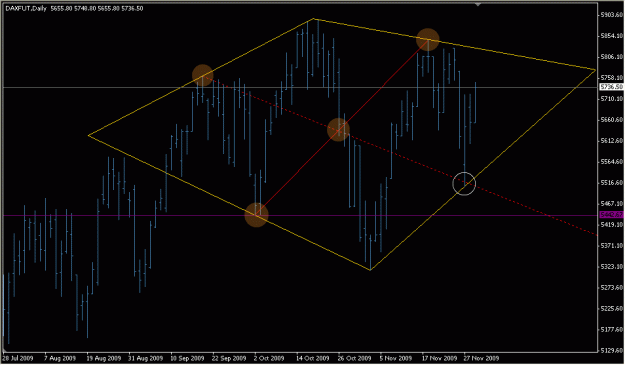Click the 19 Aug 2009 date label
Image resolution: width=625 pixels, height=365 pixels.
point(103,358)
